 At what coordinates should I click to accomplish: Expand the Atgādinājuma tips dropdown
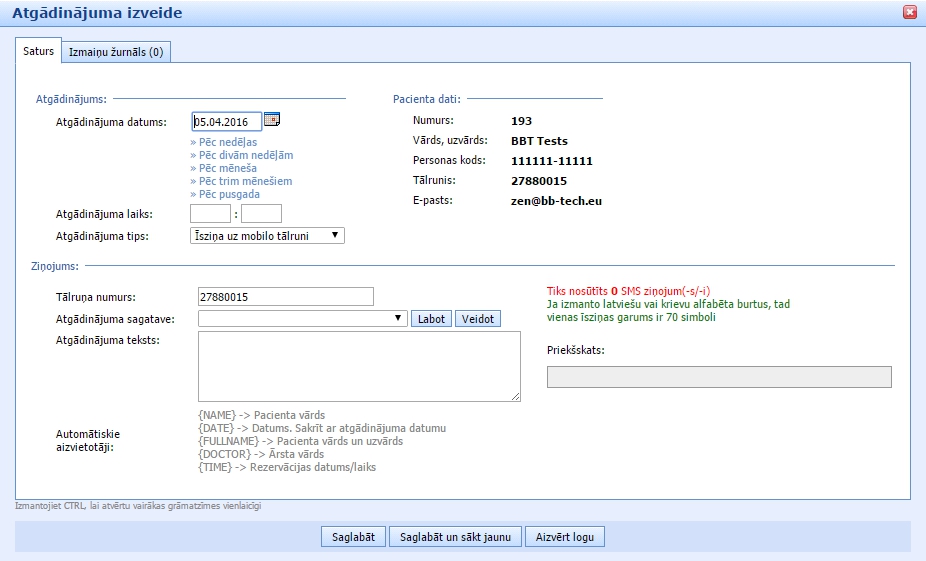(267, 235)
